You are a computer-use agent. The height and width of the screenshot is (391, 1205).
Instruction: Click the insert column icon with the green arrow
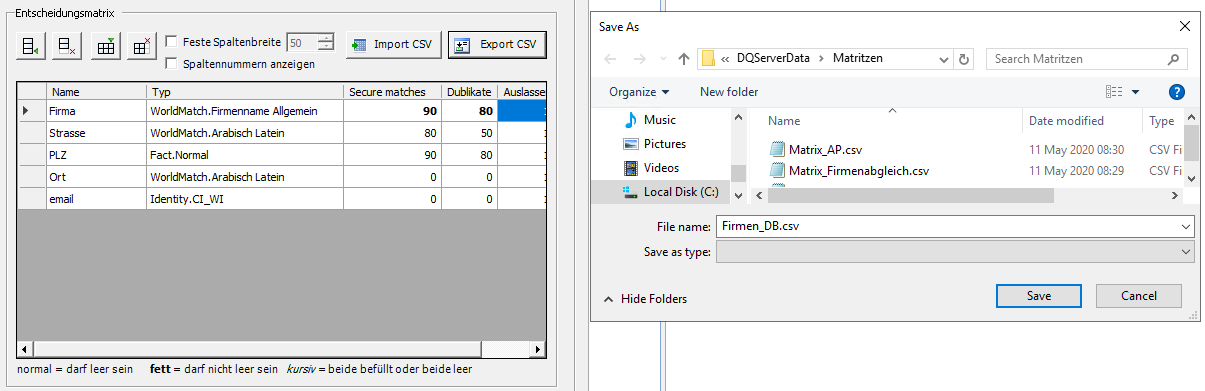[105, 45]
